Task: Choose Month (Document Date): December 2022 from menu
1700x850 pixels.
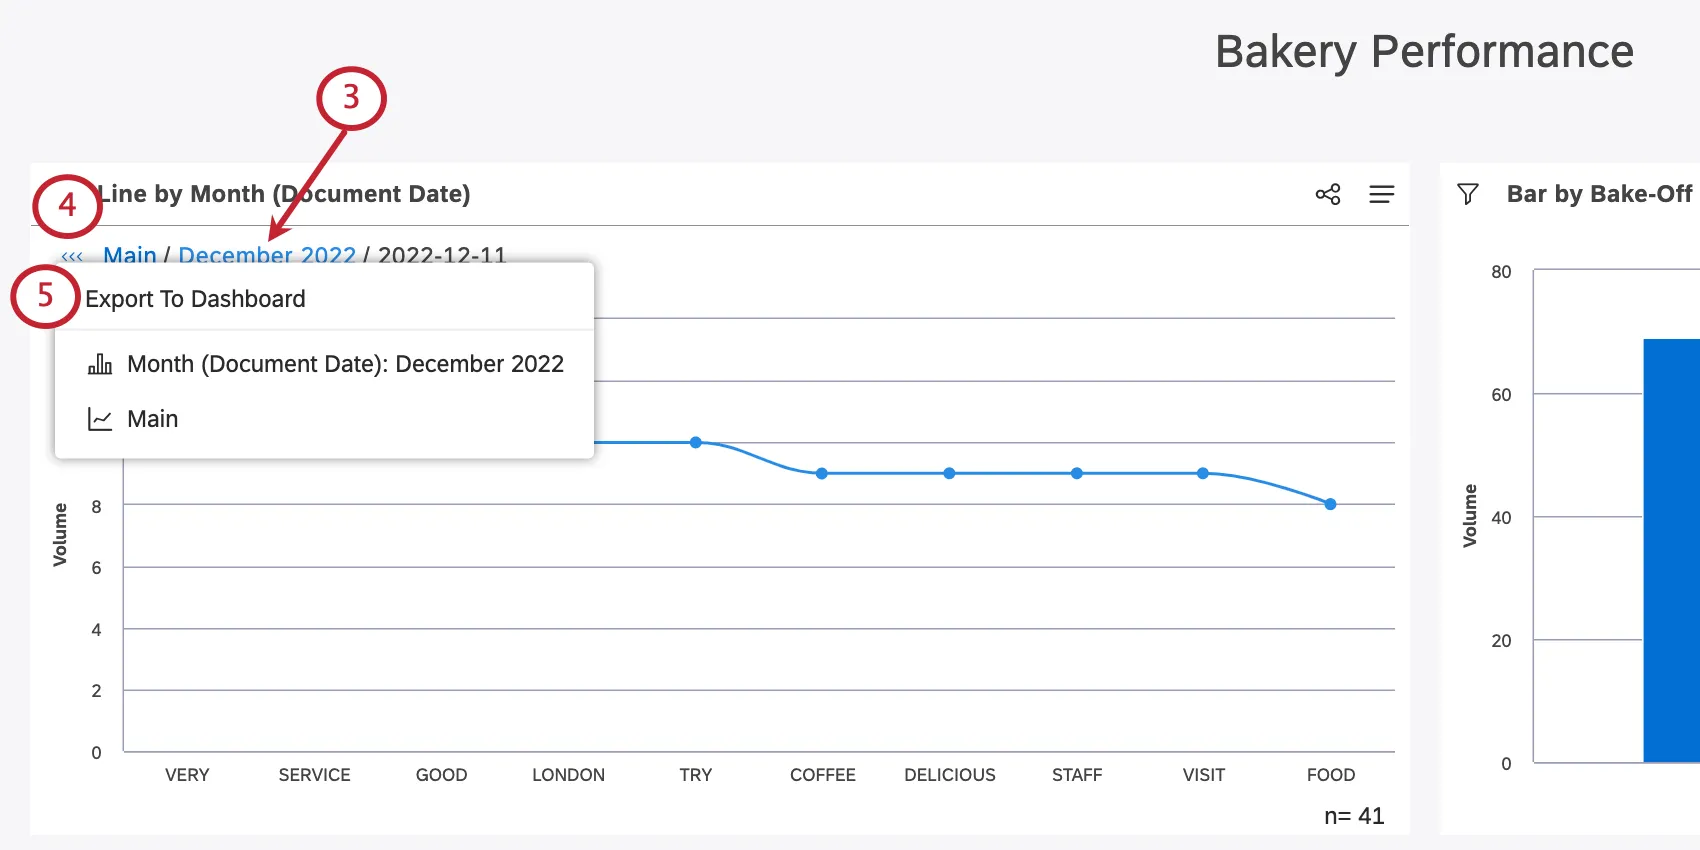Action: [345, 364]
